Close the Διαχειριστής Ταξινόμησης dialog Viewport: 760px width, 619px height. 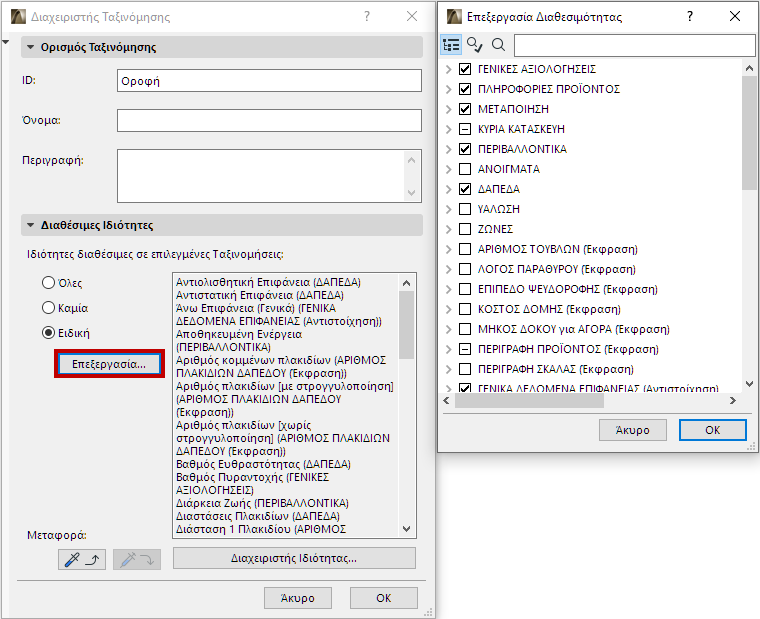point(412,16)
